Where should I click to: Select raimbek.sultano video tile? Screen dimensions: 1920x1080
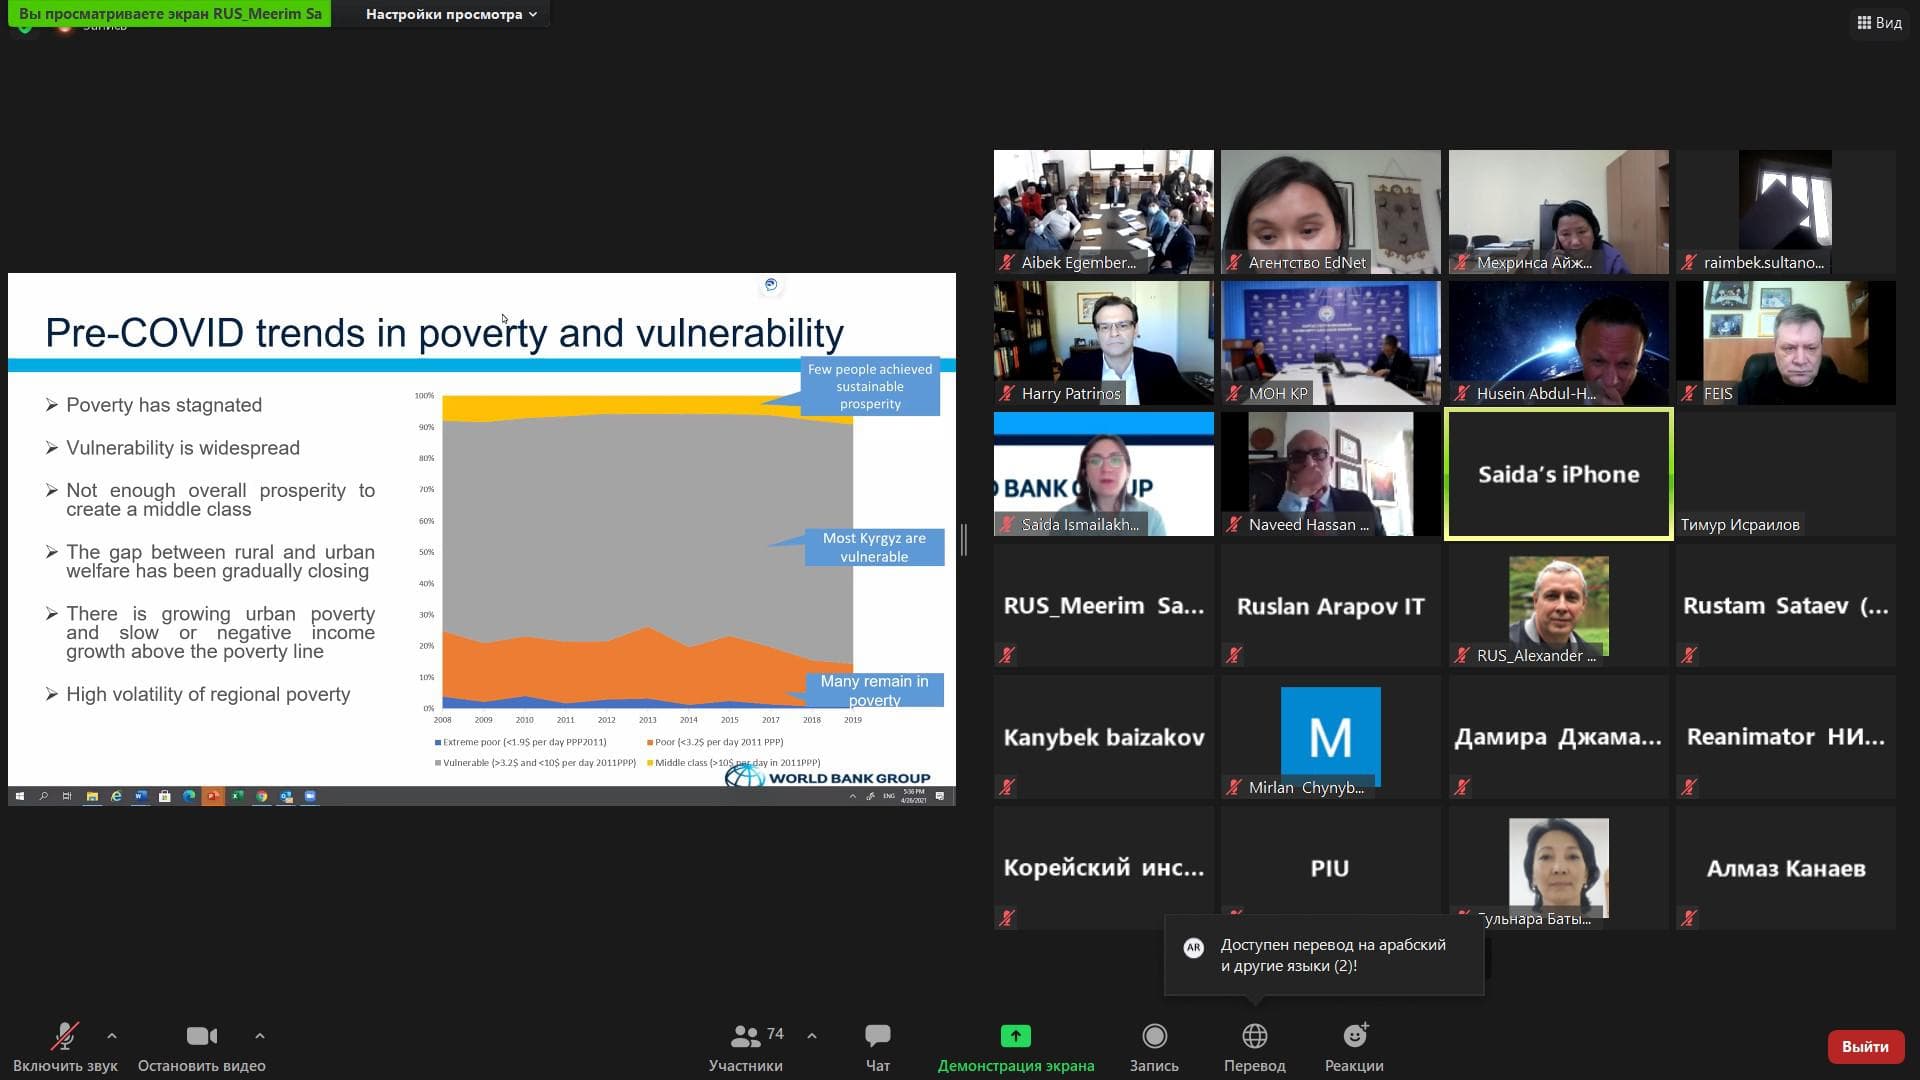pyautogui.click(x=1785, y=212)
